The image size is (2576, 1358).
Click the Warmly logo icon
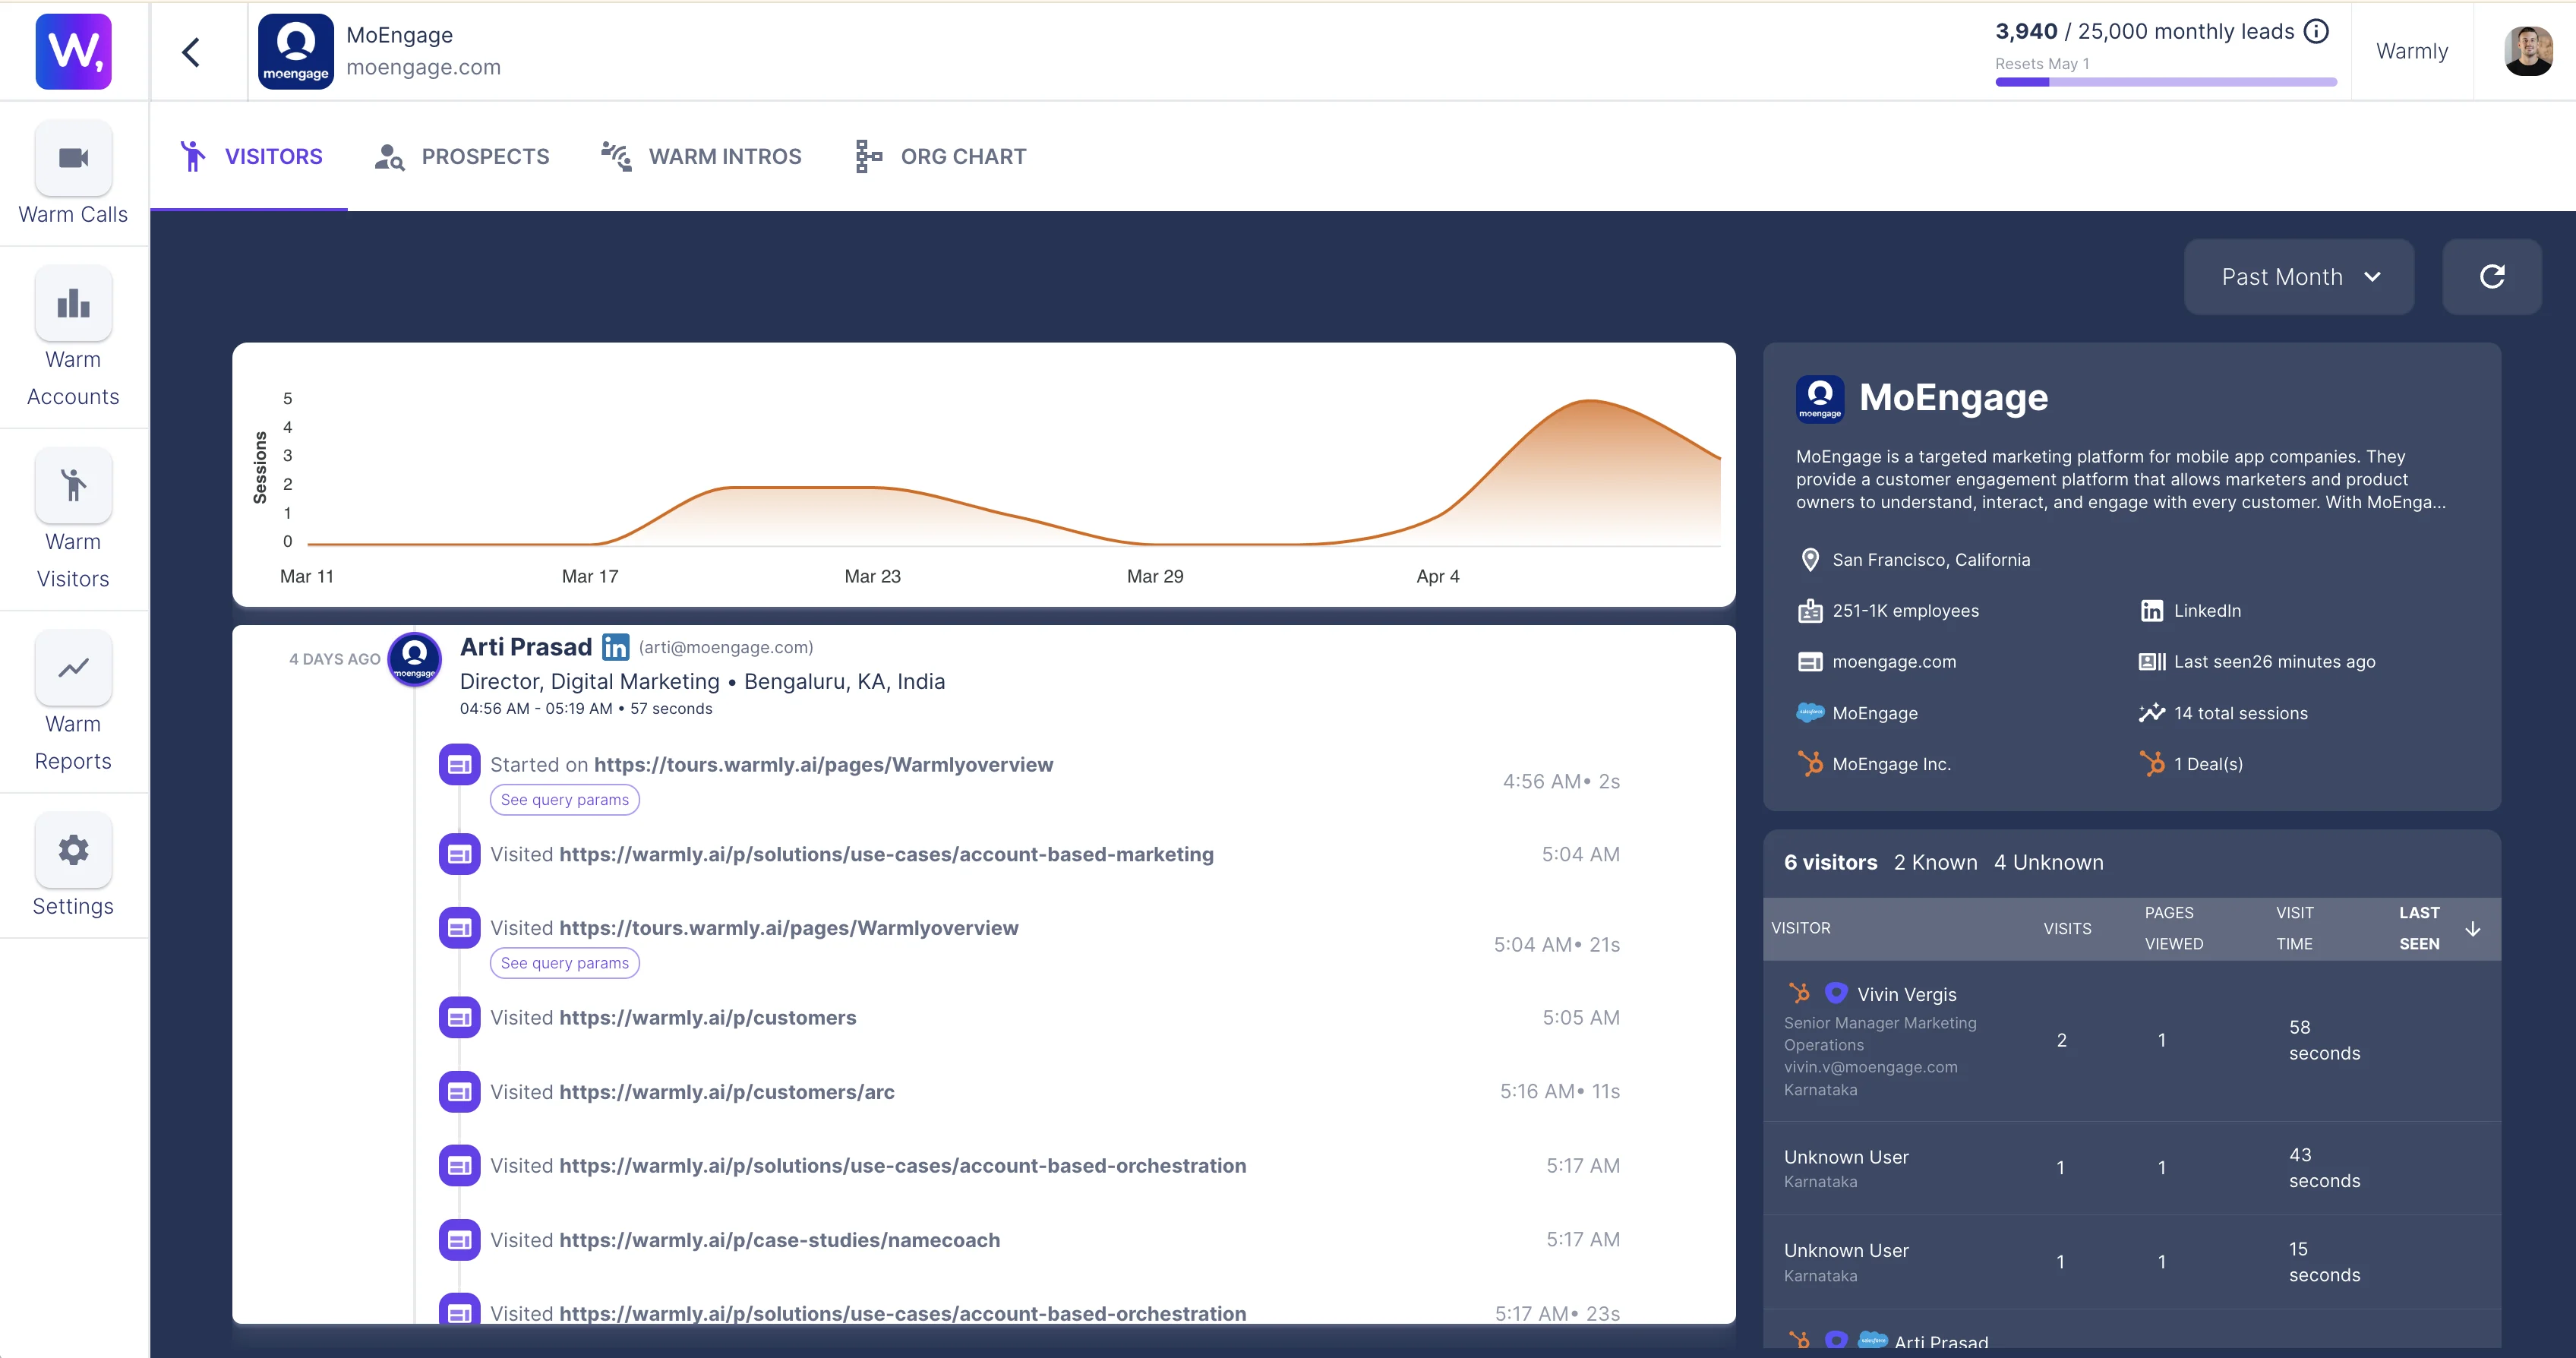73,51
